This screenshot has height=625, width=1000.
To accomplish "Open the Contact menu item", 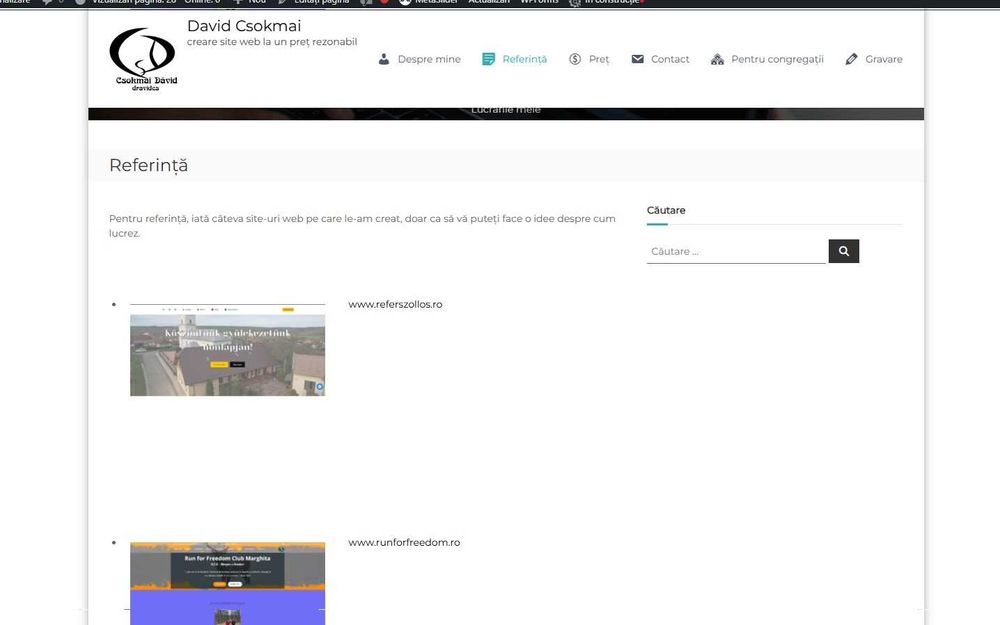I will click(x=670, y=59).
